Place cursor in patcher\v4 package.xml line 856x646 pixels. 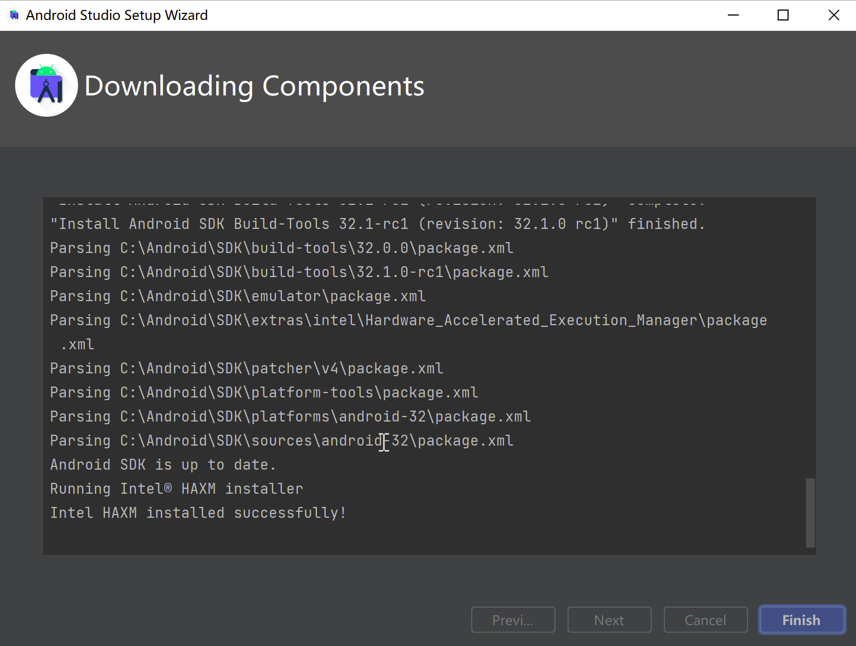point(246,369)
